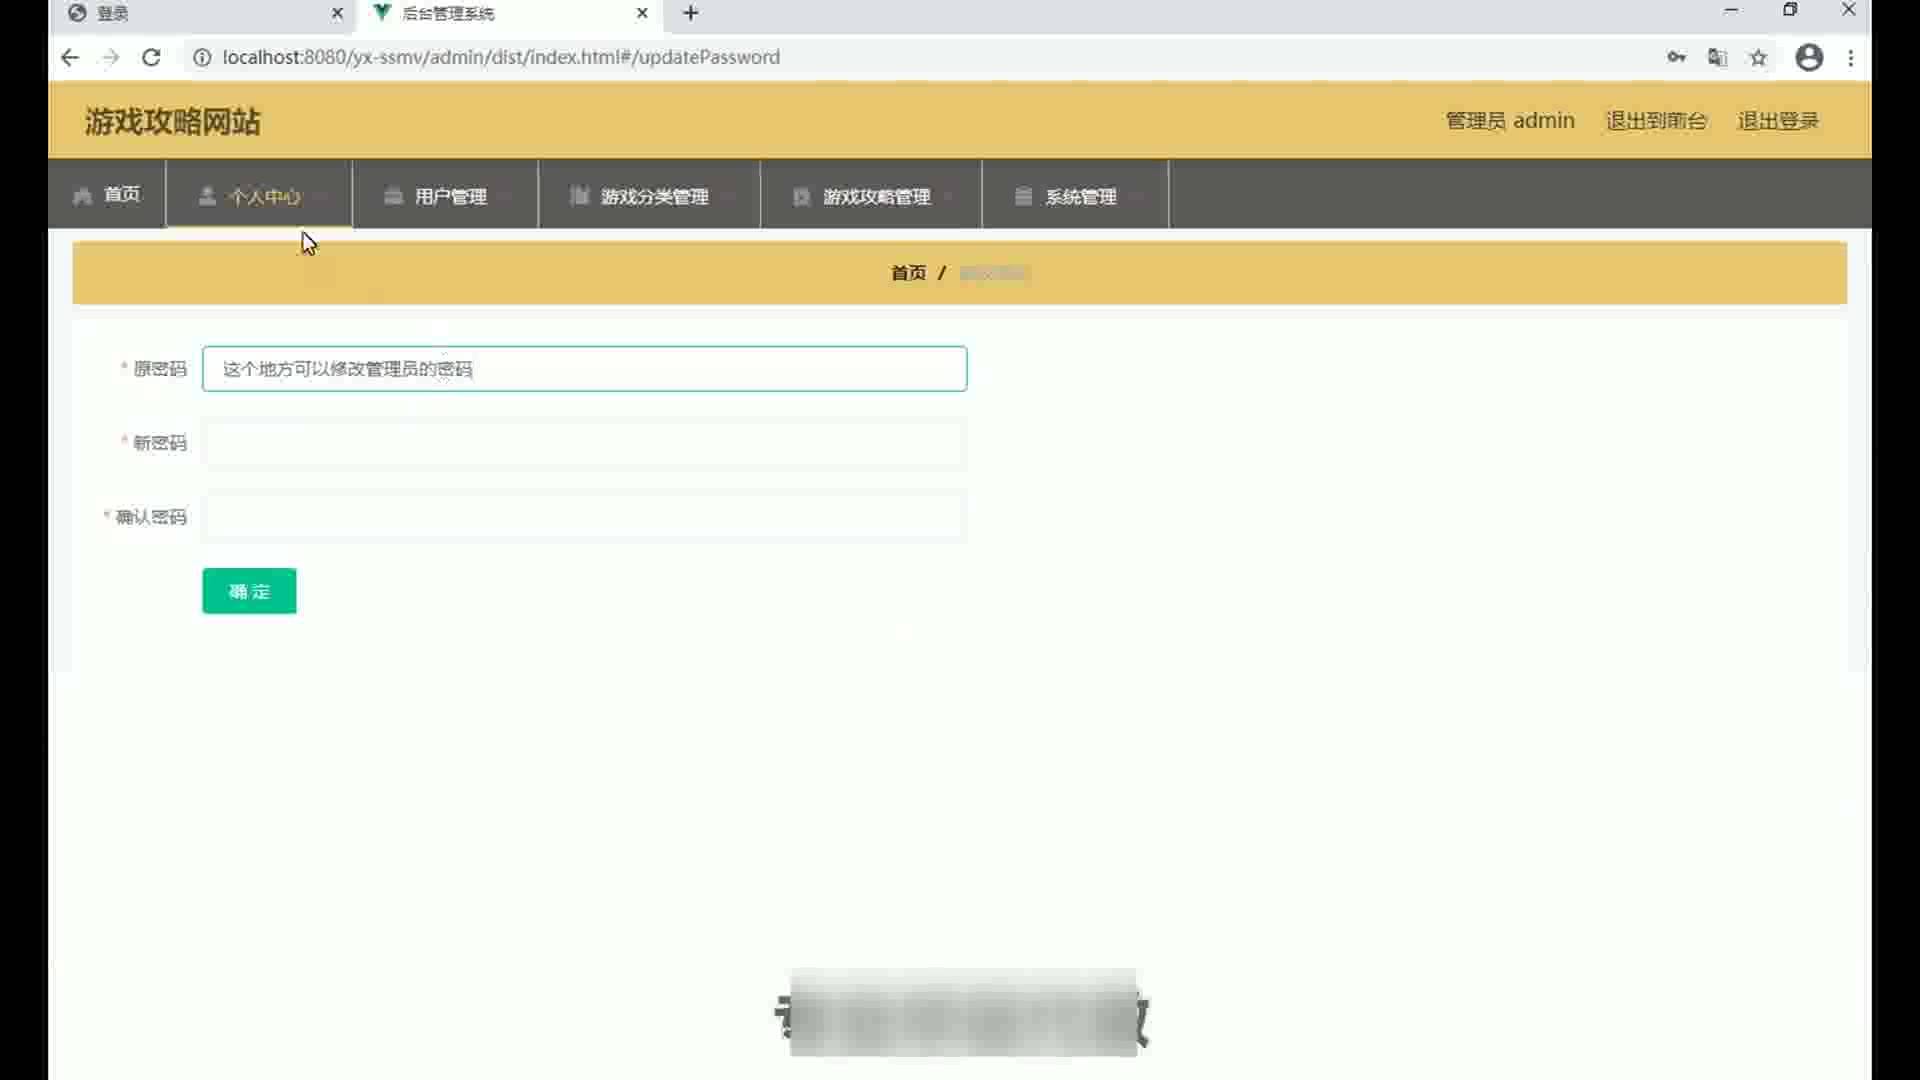Screen dimensions: 1920x1080
Task: Open the 首页 navigation menu item
Action: click(x=121, y=194)
